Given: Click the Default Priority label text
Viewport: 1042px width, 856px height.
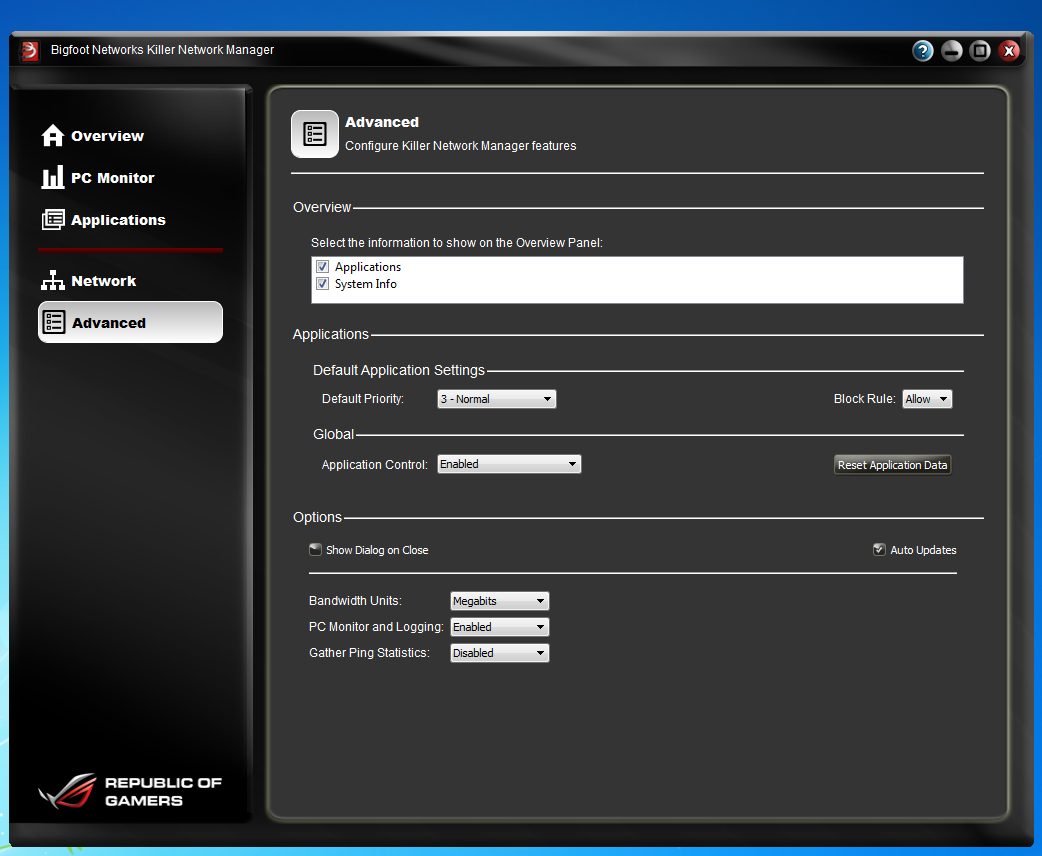Looking at the screenshot, I should coord(363,399).
